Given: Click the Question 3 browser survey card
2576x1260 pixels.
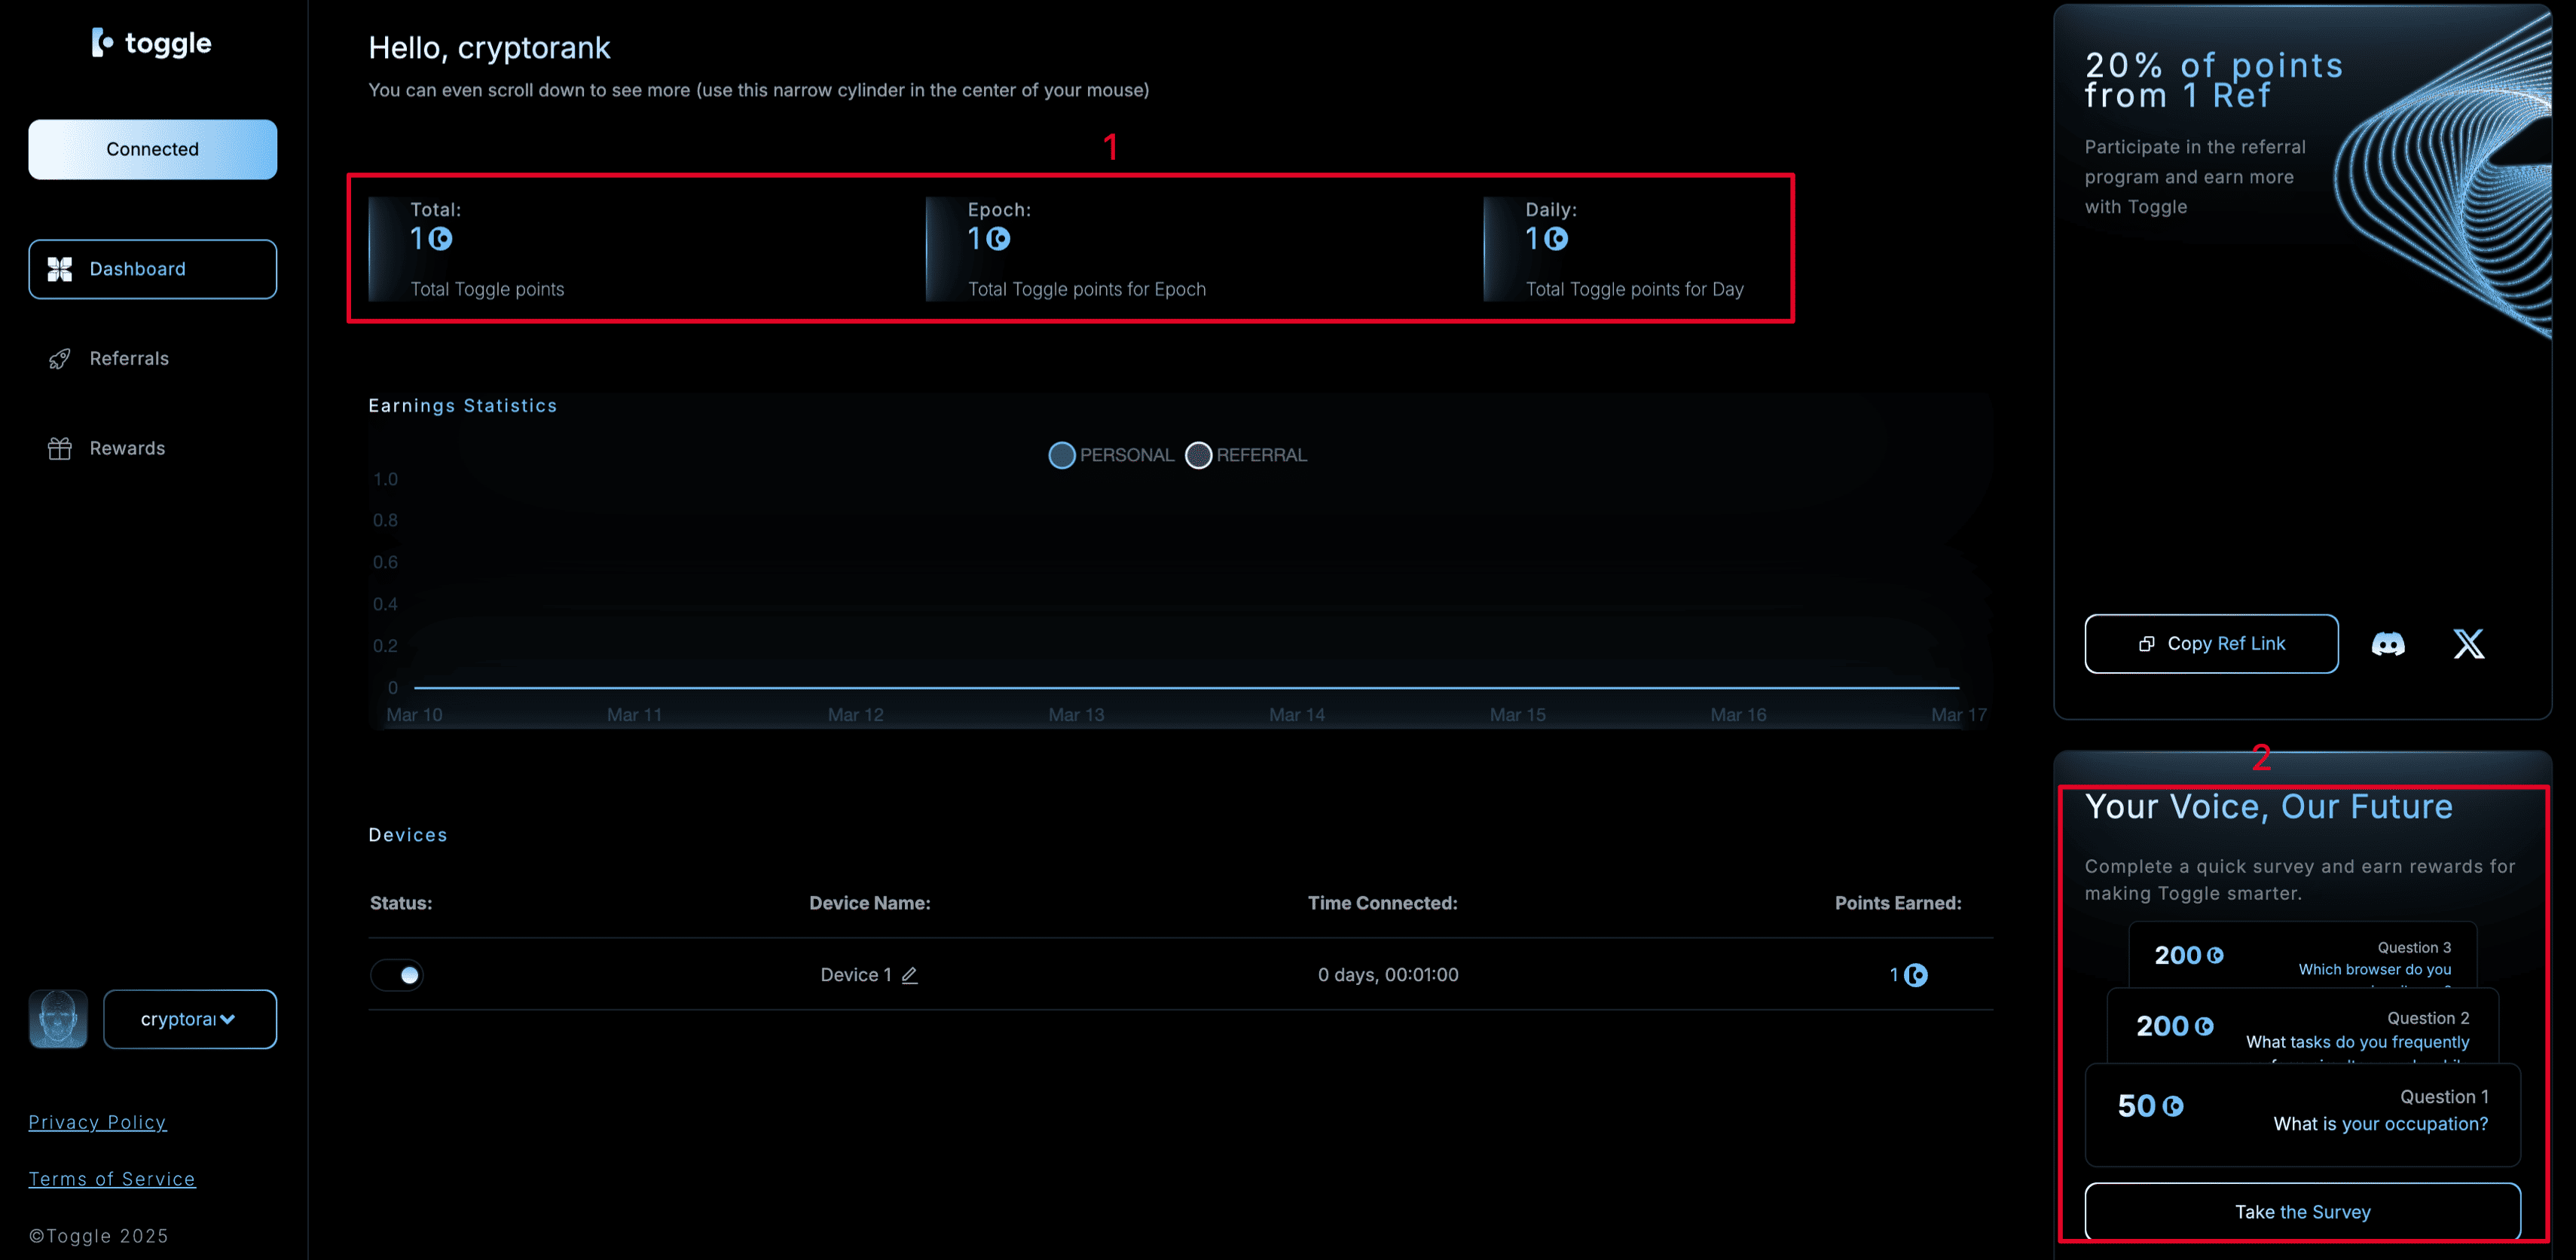Looking at the screenshot, I should click(2302, 955).
